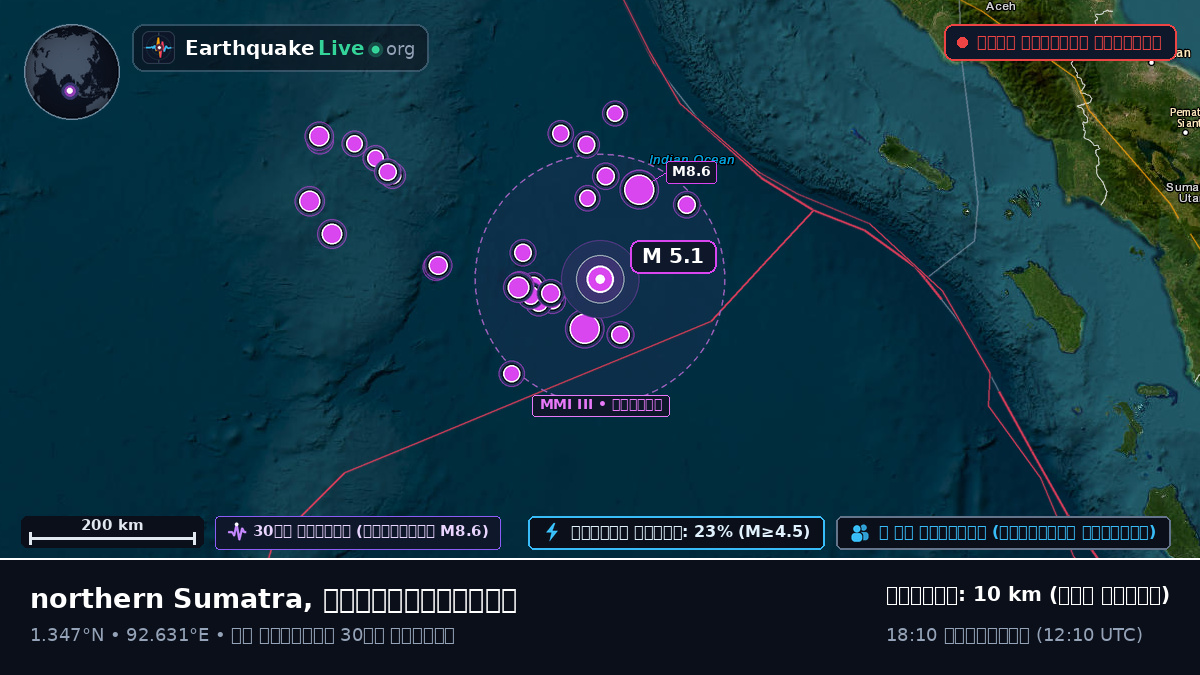Screen dimensions: 1200x675
Task: Click the lightning bolt aftershock icon
Action: (x=551, y=532)
